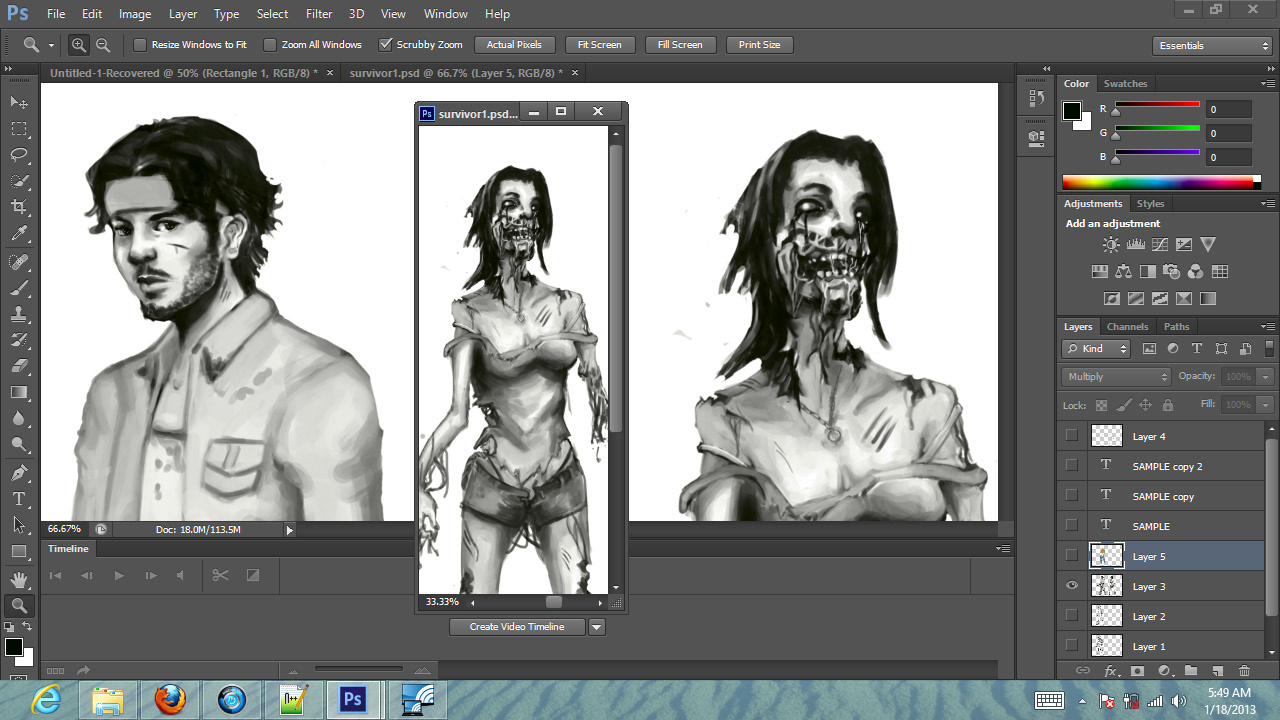Screen dimensions: 1280x720
Task: Open Firefox from the taskbar
Action: click(170, 699)
